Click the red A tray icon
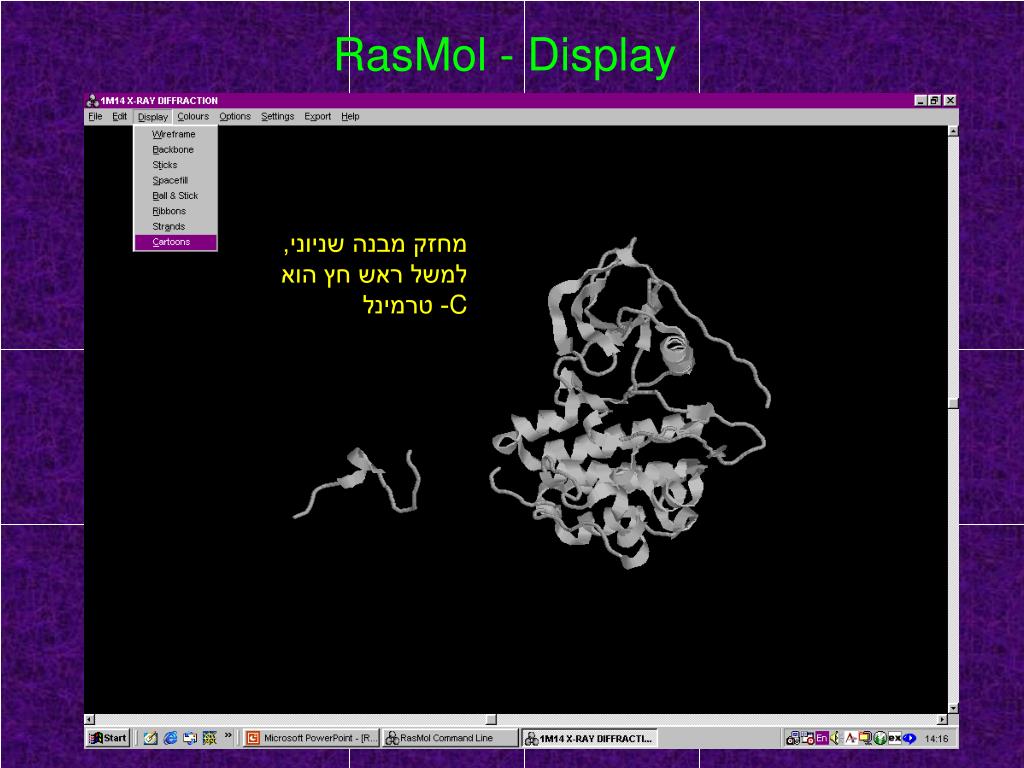This screenshot has height=768, width=1024. tap(851, 738)
